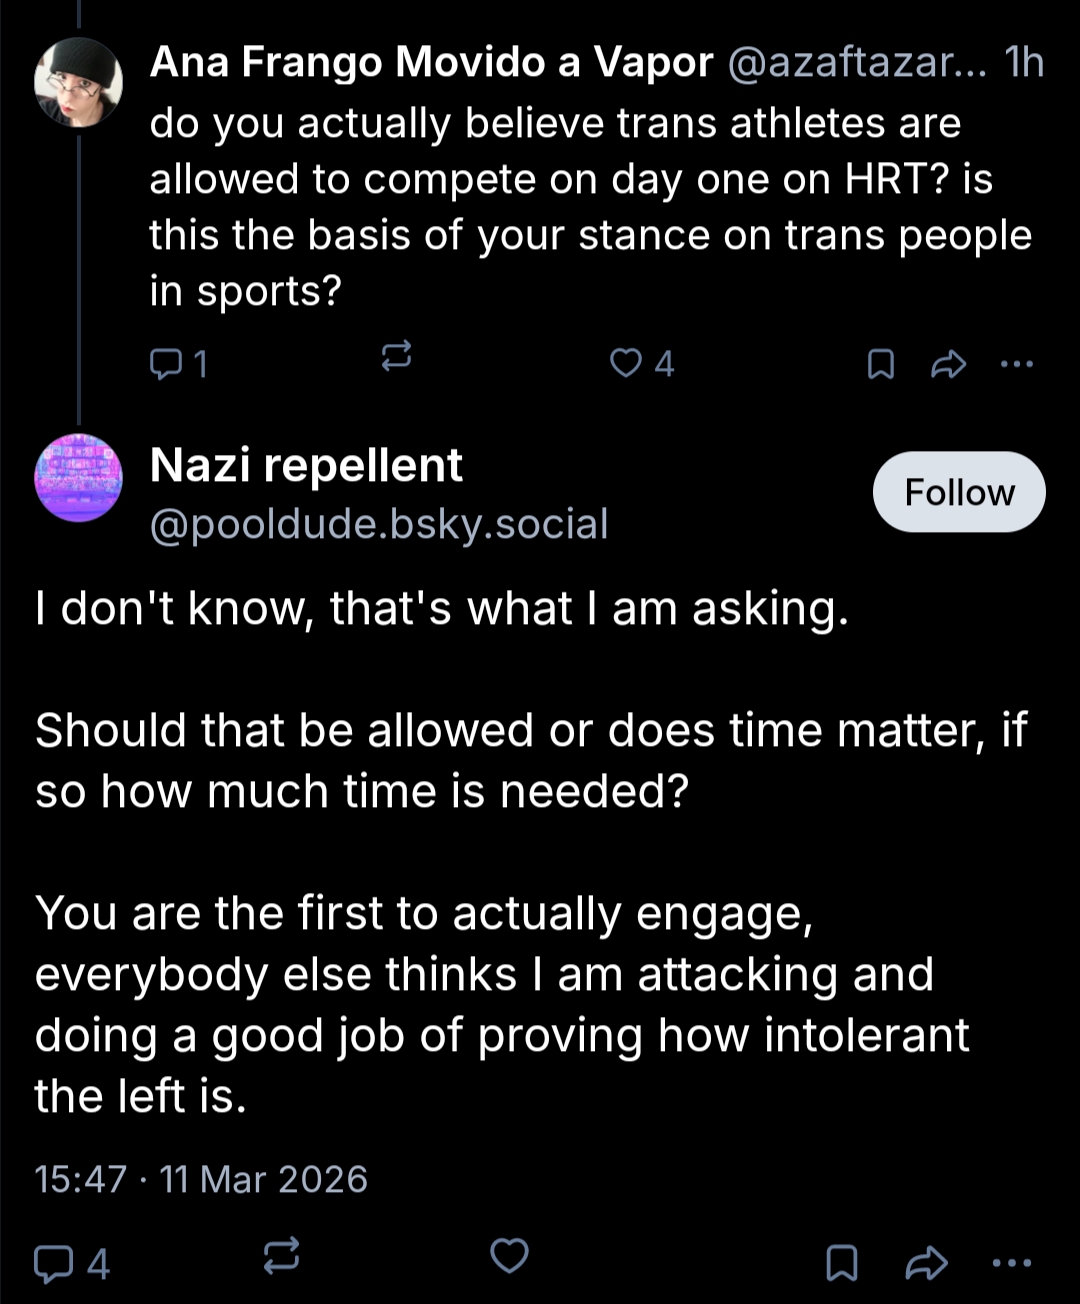Click the Ana Frango Movido a Vapor name
Image resolution: width=1080 pixels, height=1304 pixels.
(x=431, y=63)
